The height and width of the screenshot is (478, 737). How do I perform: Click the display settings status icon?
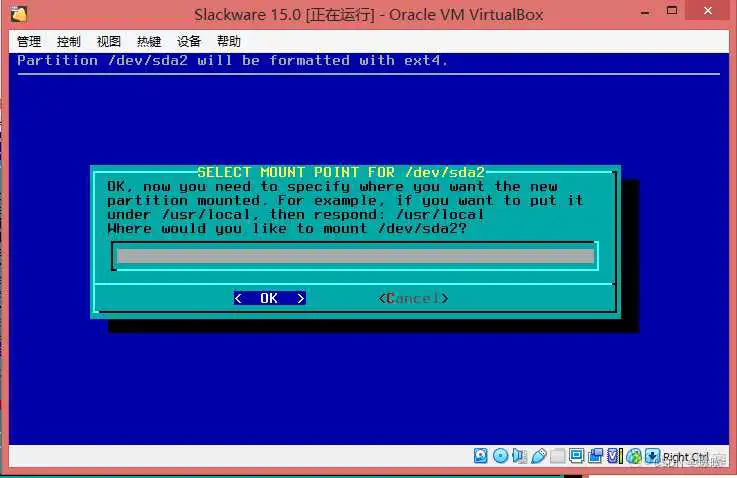(x=576, y=457)
